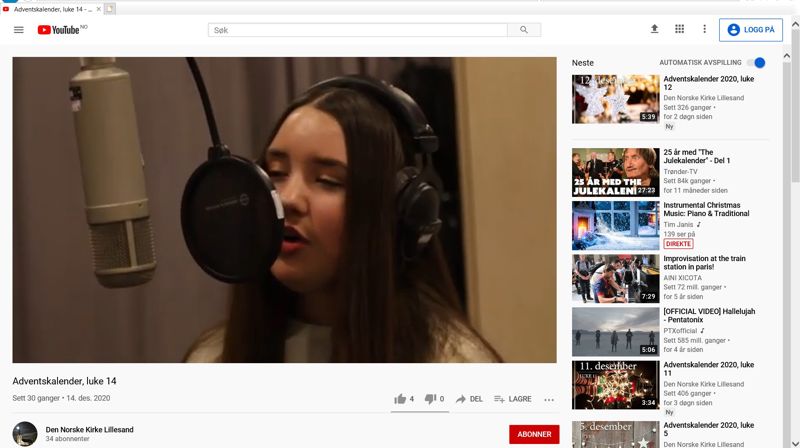Viewport: 800px width, 448px height.
Task: Click the LOGG PÅ sign-in button
Action: (750, 30)
